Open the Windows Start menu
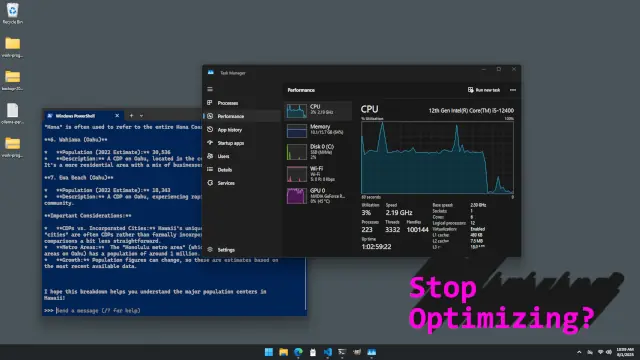 (x=269, y=352)
